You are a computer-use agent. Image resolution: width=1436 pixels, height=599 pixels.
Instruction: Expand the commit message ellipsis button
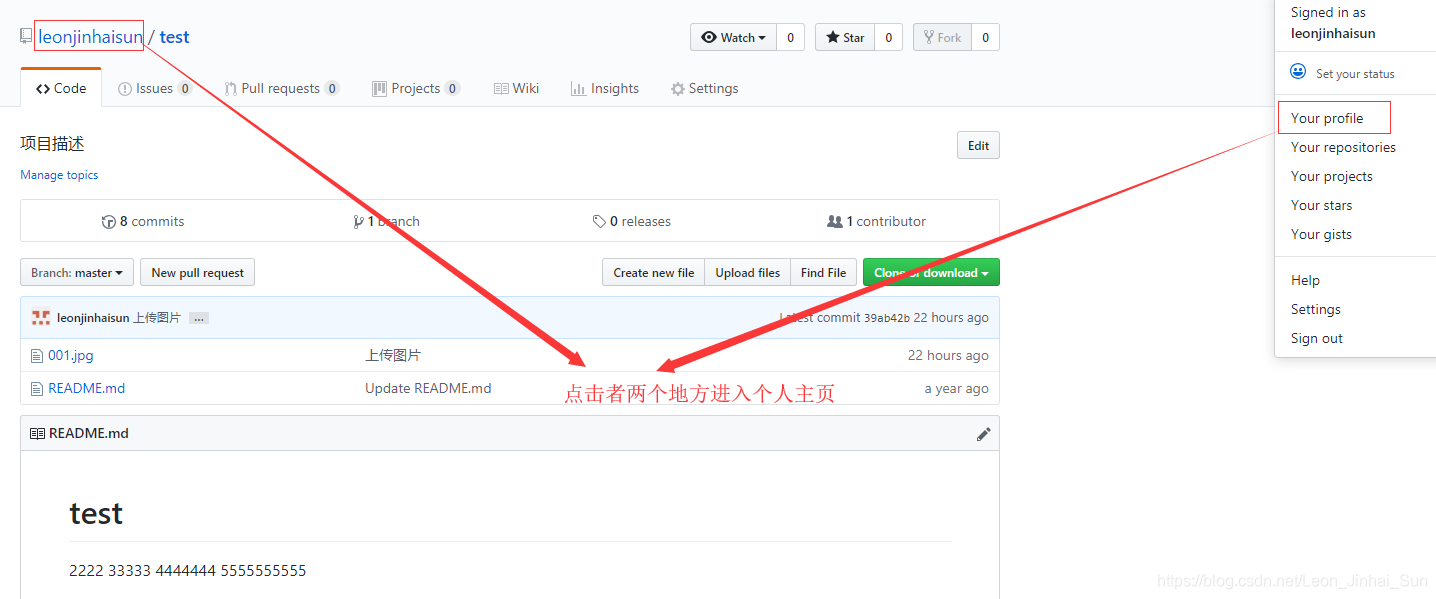(x=199, y=318)
